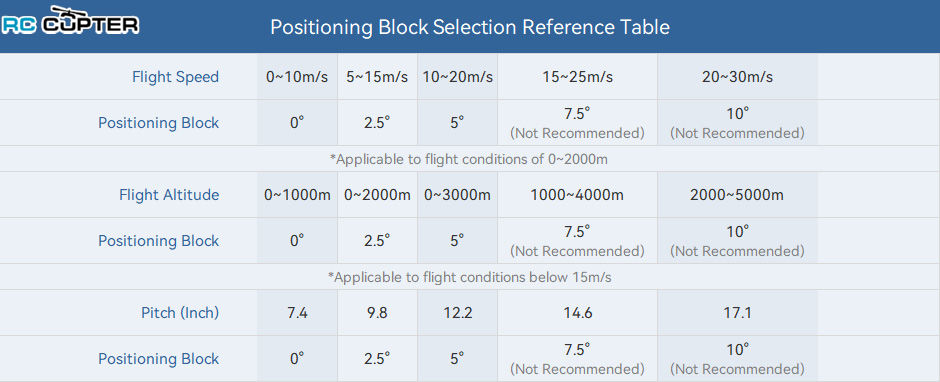Viewport: 940px width, 382px height.
Task: Select the 17.1 pitch value
Action: tap(737, 313)
